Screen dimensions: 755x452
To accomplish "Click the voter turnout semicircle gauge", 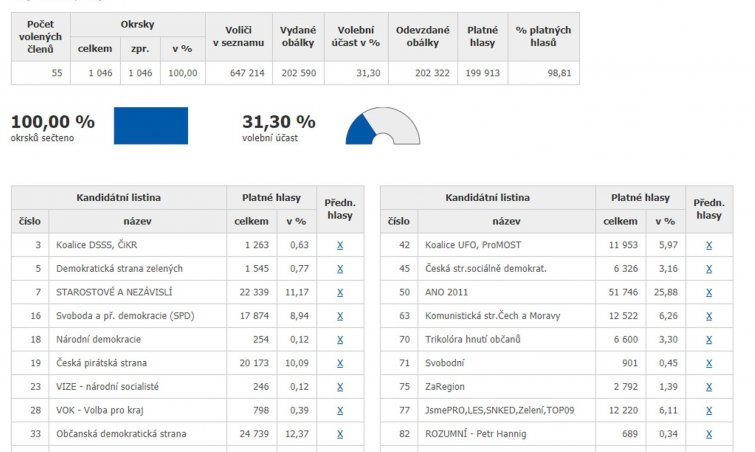I will (382, 128).
